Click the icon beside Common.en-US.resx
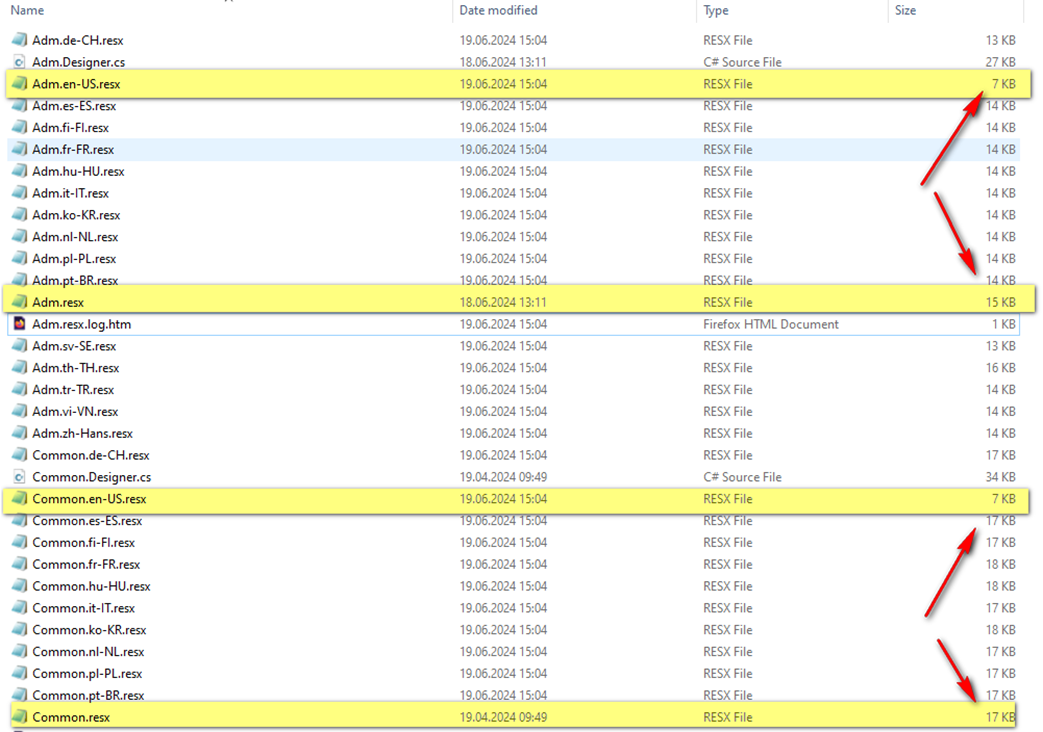The height and width of the screenshot is (732, 1043). (18, 499)
